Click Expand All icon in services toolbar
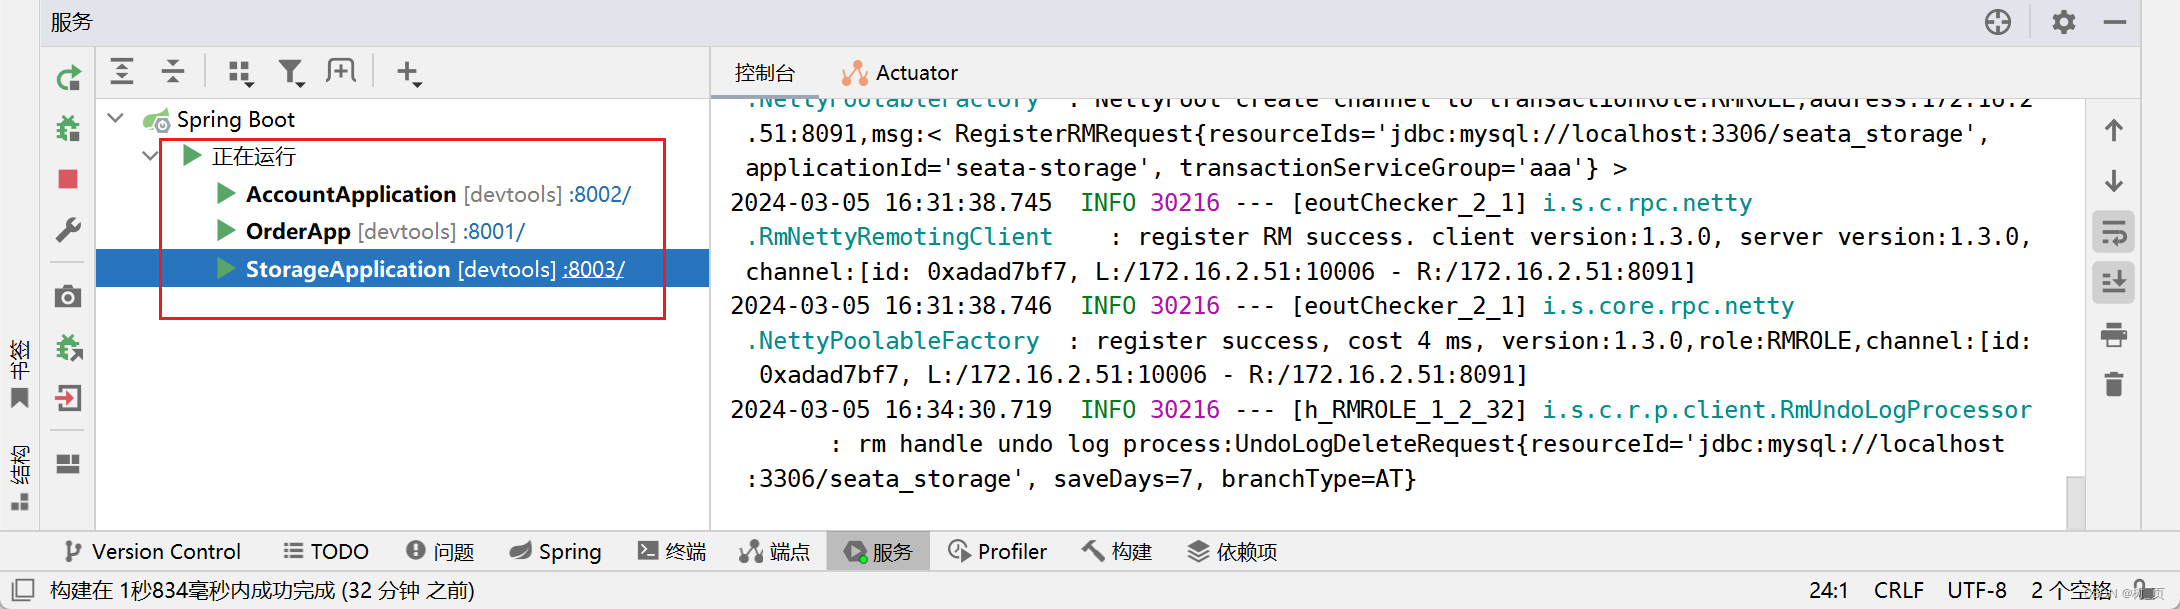Image resolution: width=2180 pixels, height=609 pixels. 122,71
